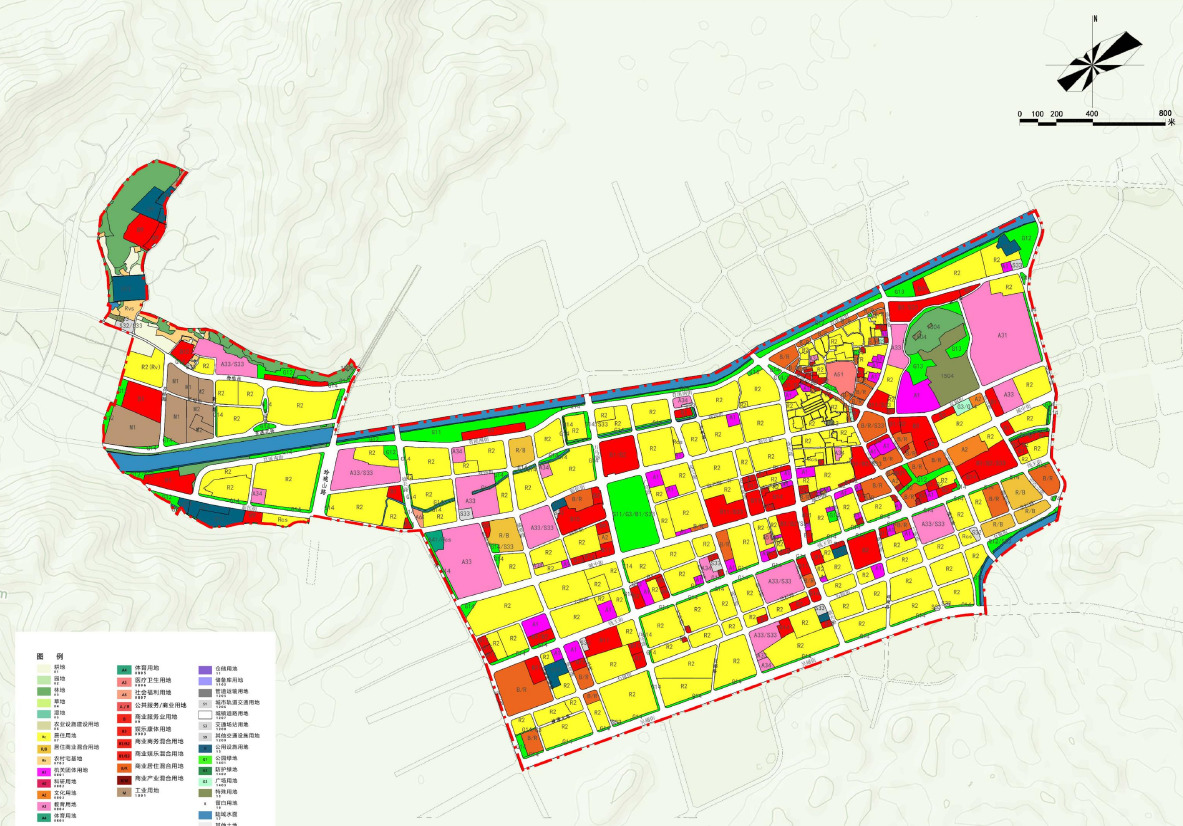Screen dimensions: 1183x826
Task: Pick the bright green 公园绿地 legend swatch
Action: (x=204, y=758)
